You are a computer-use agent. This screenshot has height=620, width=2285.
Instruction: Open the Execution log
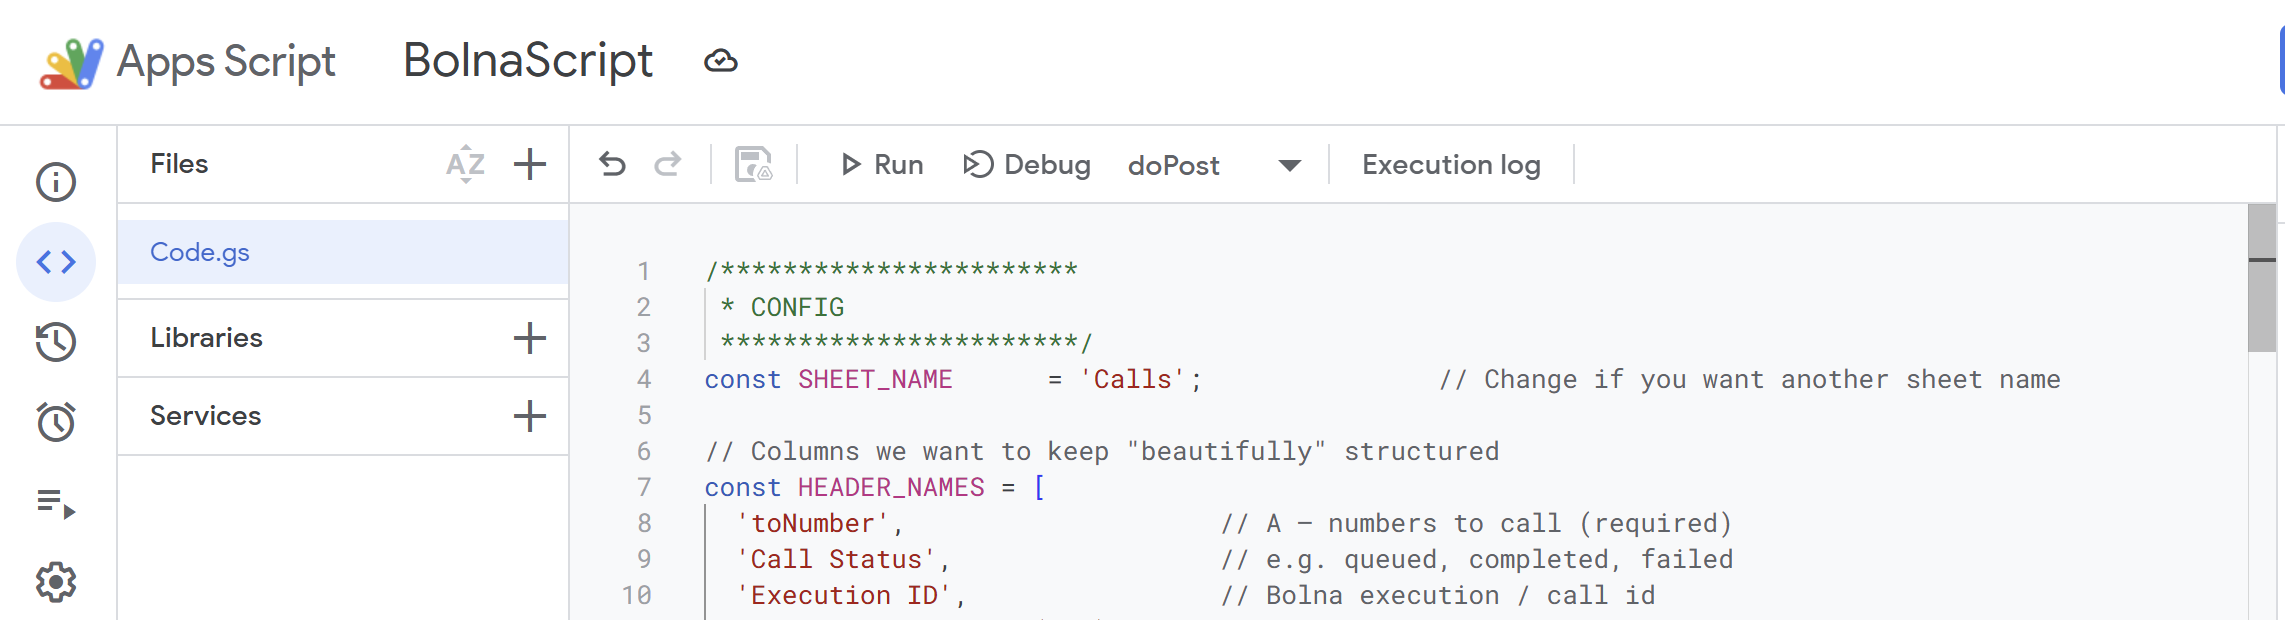1451,164
